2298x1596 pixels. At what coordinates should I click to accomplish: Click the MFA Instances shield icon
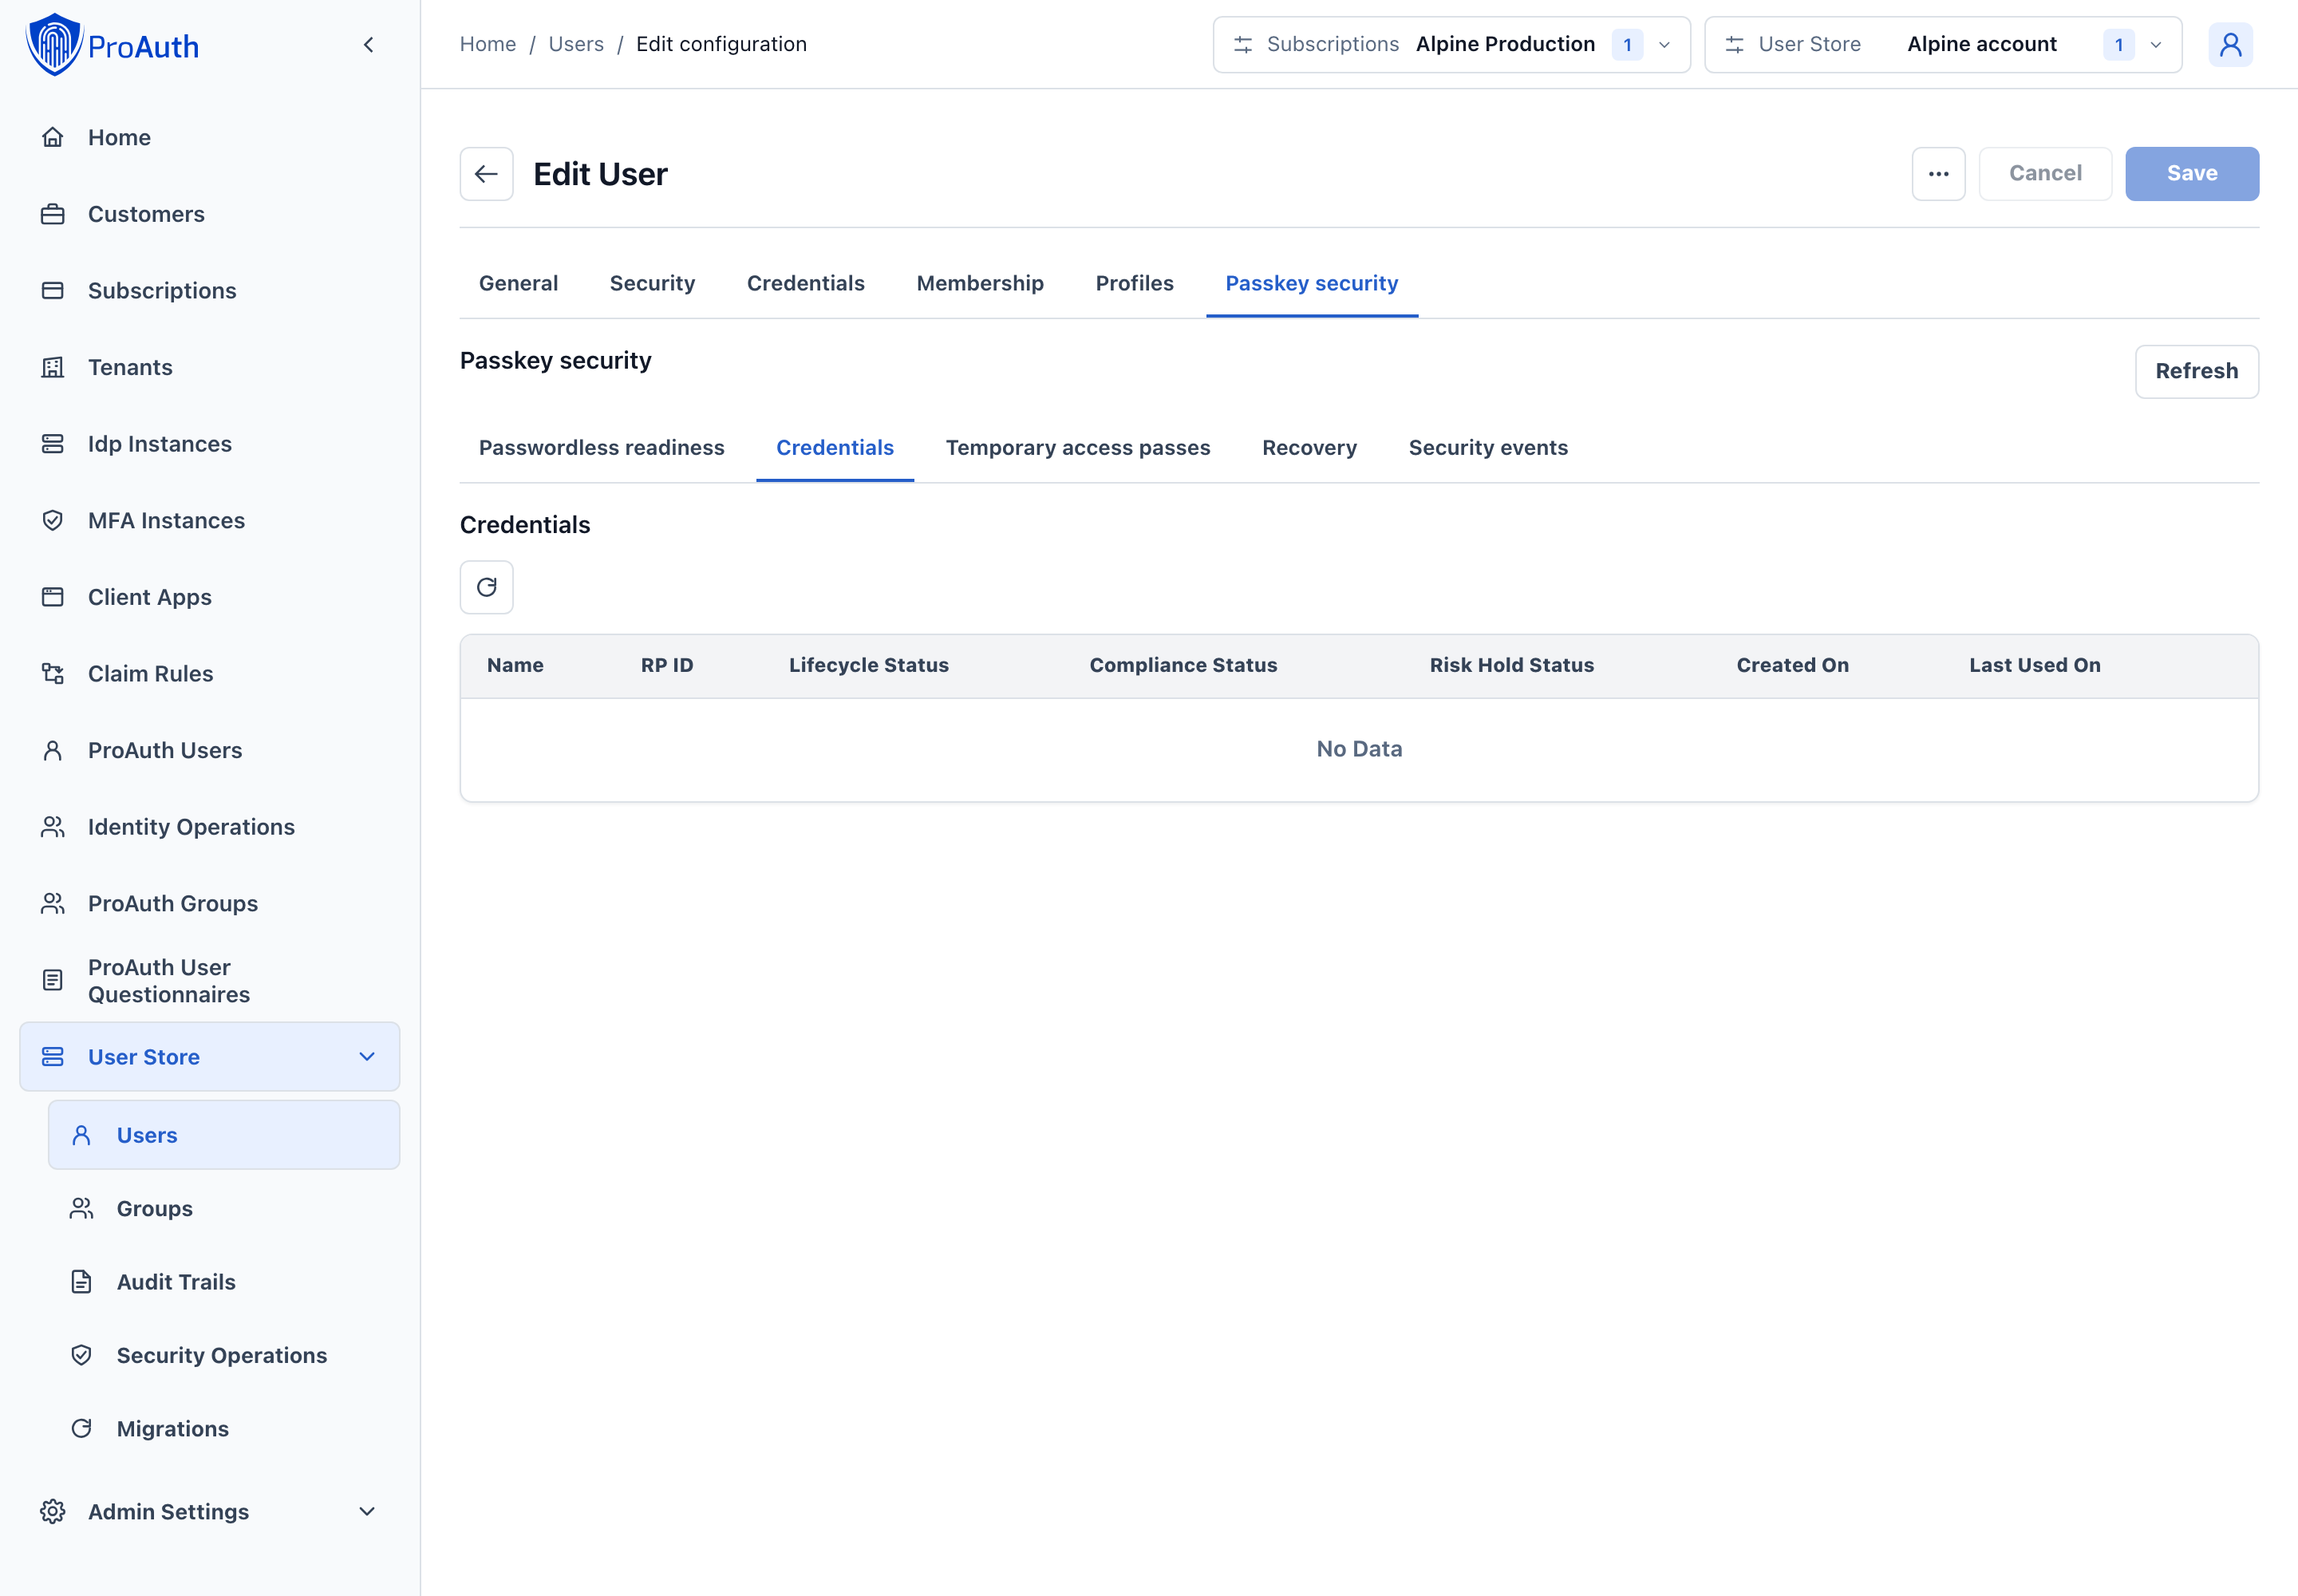pos(53,520)
